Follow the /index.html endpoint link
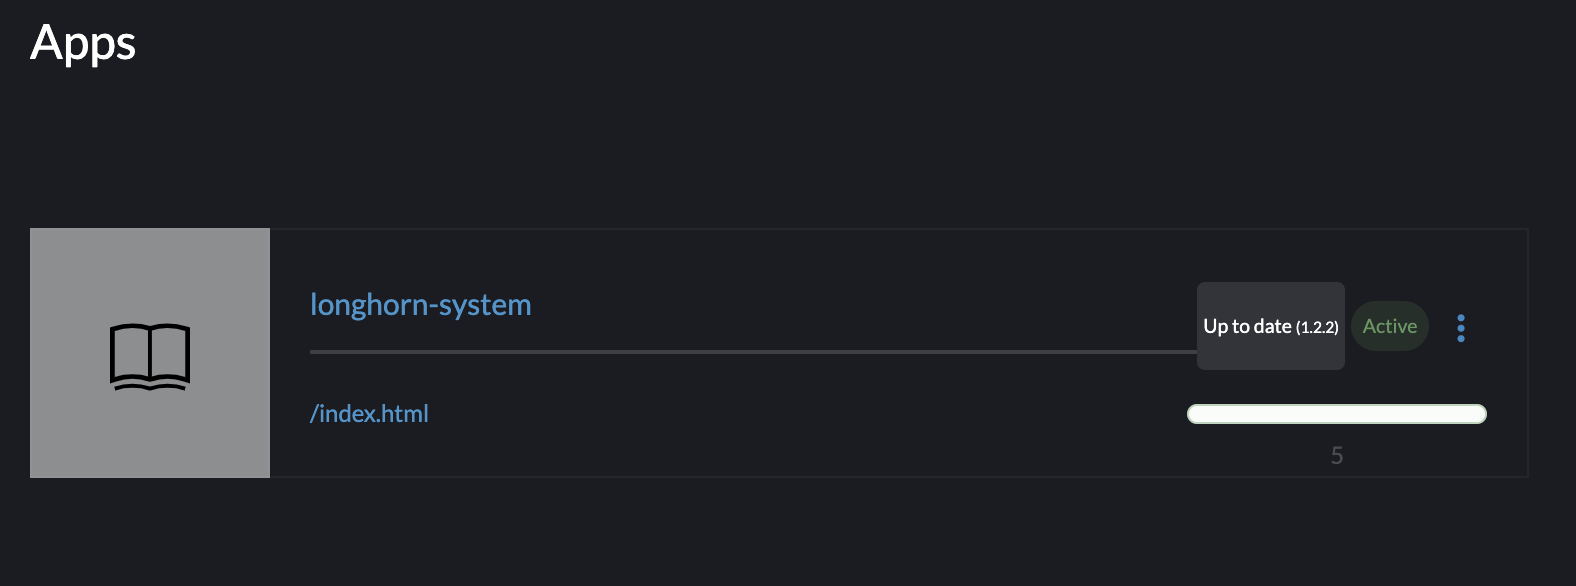The height and width of the screenshot is (586, 1576). (x=369, y=413)
